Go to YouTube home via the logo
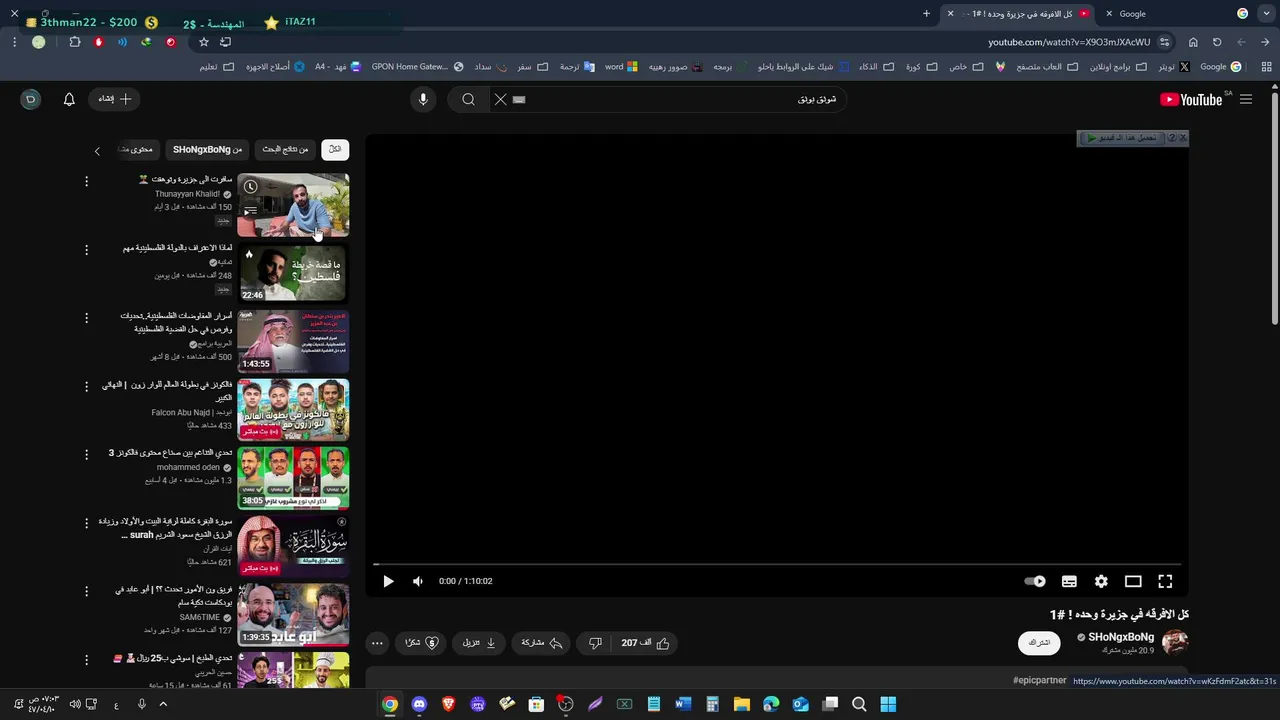 click(x=1191, y=99)
